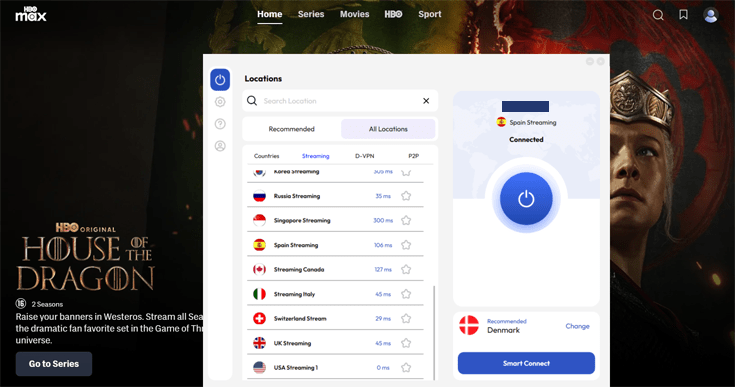The height and width of the screenshot is (387, 735).
Task: Click the Denmark flag in Recommended
Action: point(469,325)
